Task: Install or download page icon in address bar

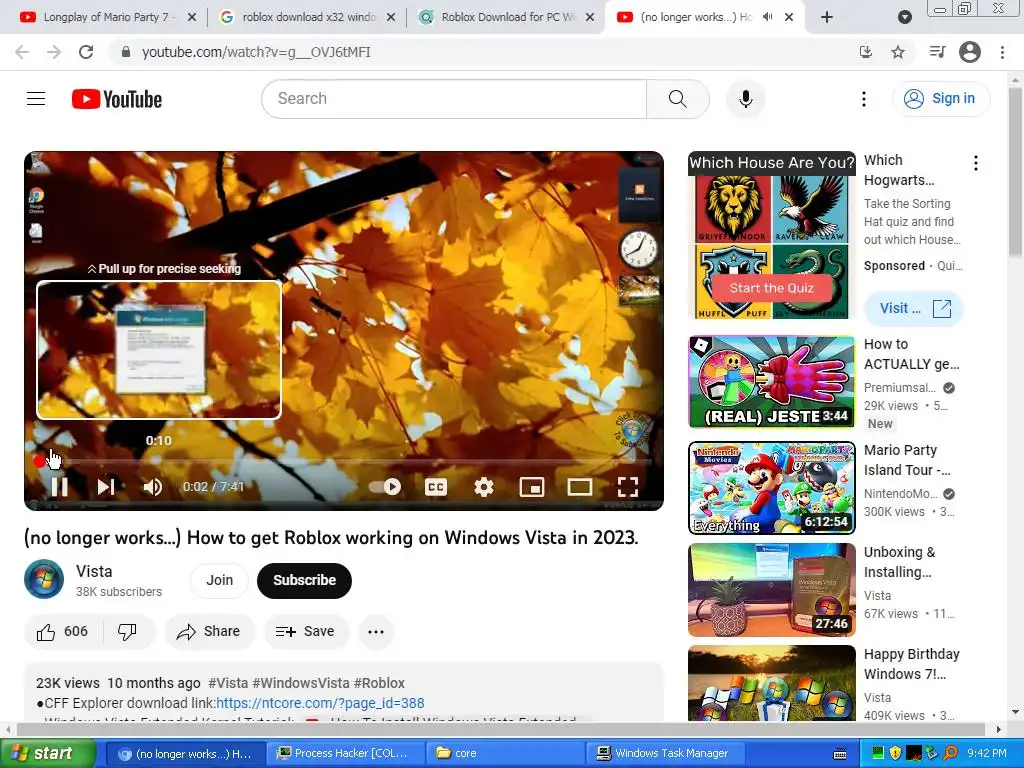Action: click(866, 52)
